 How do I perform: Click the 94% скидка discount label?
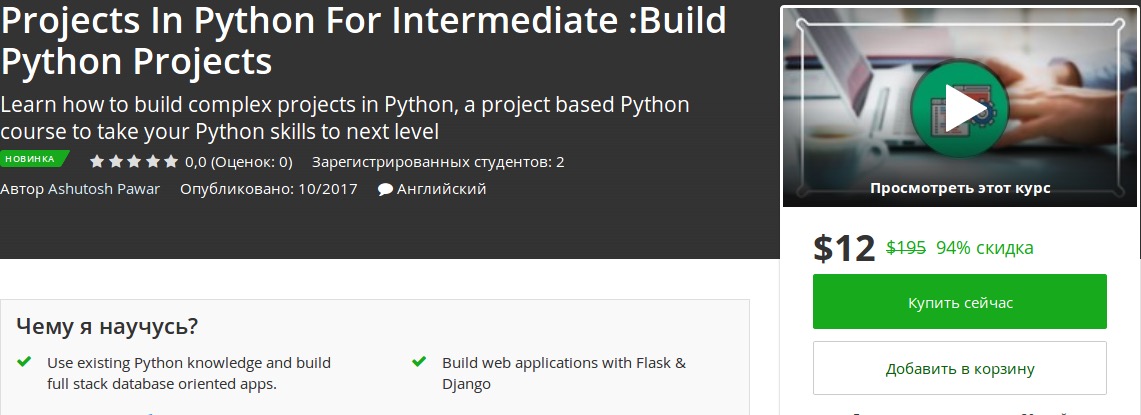click(x=984, y=247)
